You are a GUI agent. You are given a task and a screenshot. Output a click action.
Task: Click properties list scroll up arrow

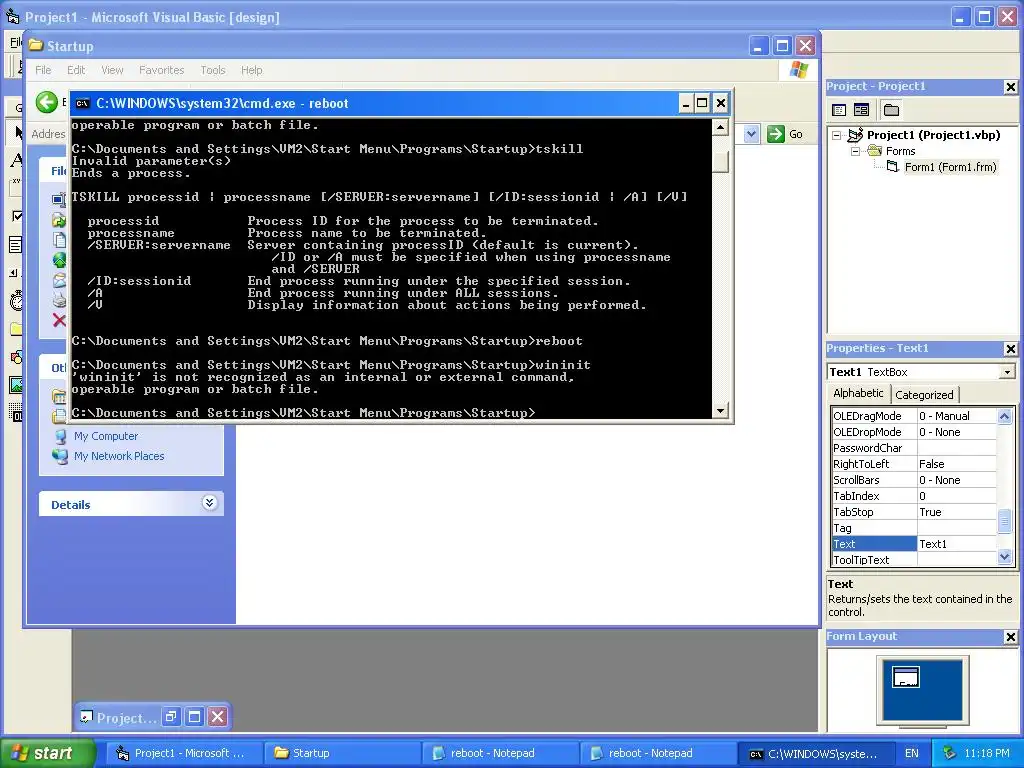click(x=1004, y=416)
